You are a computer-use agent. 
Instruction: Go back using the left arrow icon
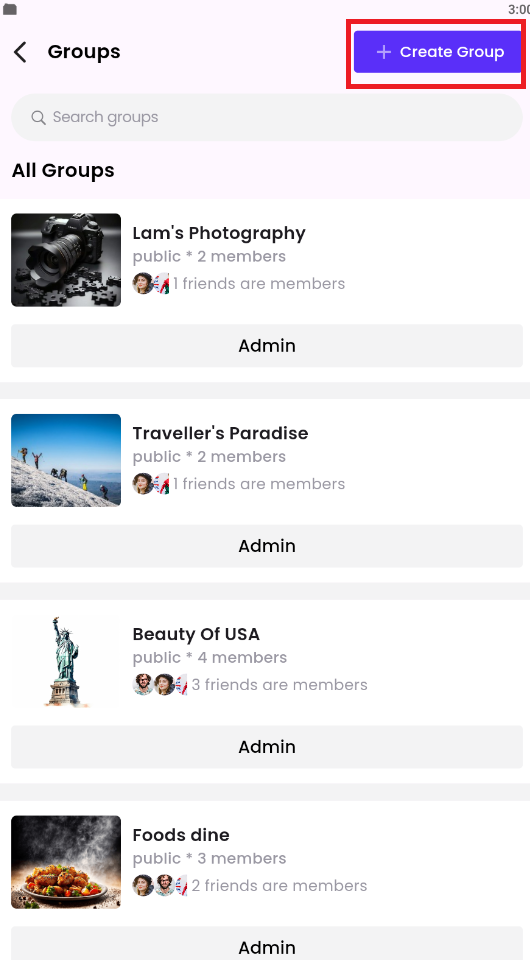pos(20,52)
